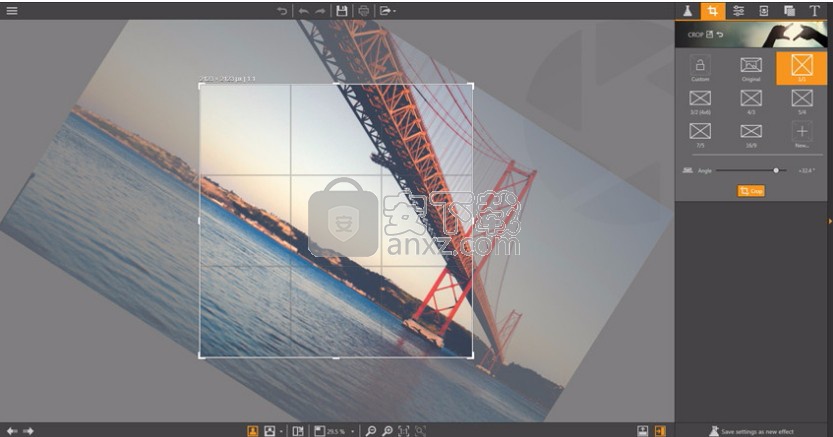This screenshot has width=833, height=437.
Task: Open the Adjustments sliders tab
Action: (x=738, y=11)
